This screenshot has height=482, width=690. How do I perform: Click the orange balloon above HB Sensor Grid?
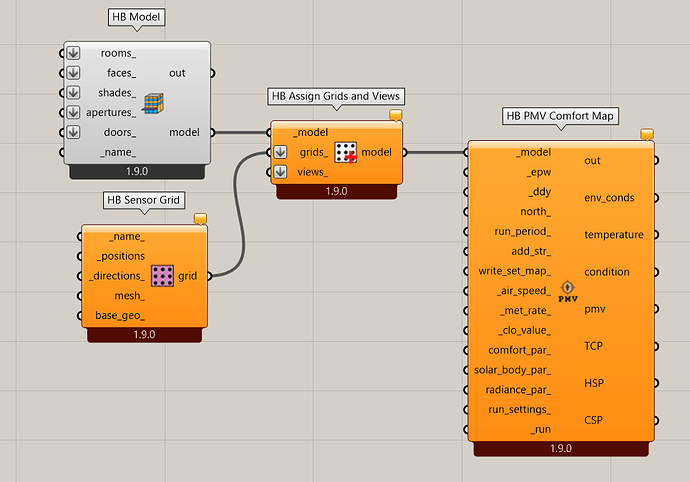tap(200, 217)
